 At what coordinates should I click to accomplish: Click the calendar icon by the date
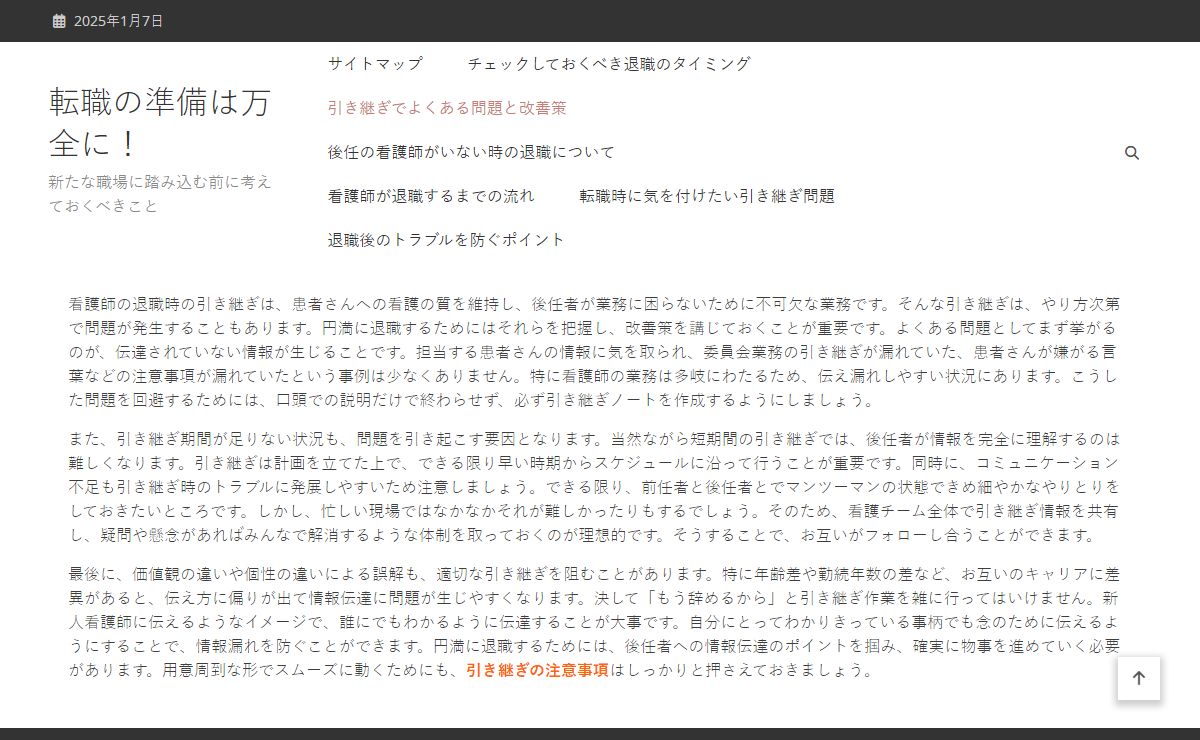point(59,21)
